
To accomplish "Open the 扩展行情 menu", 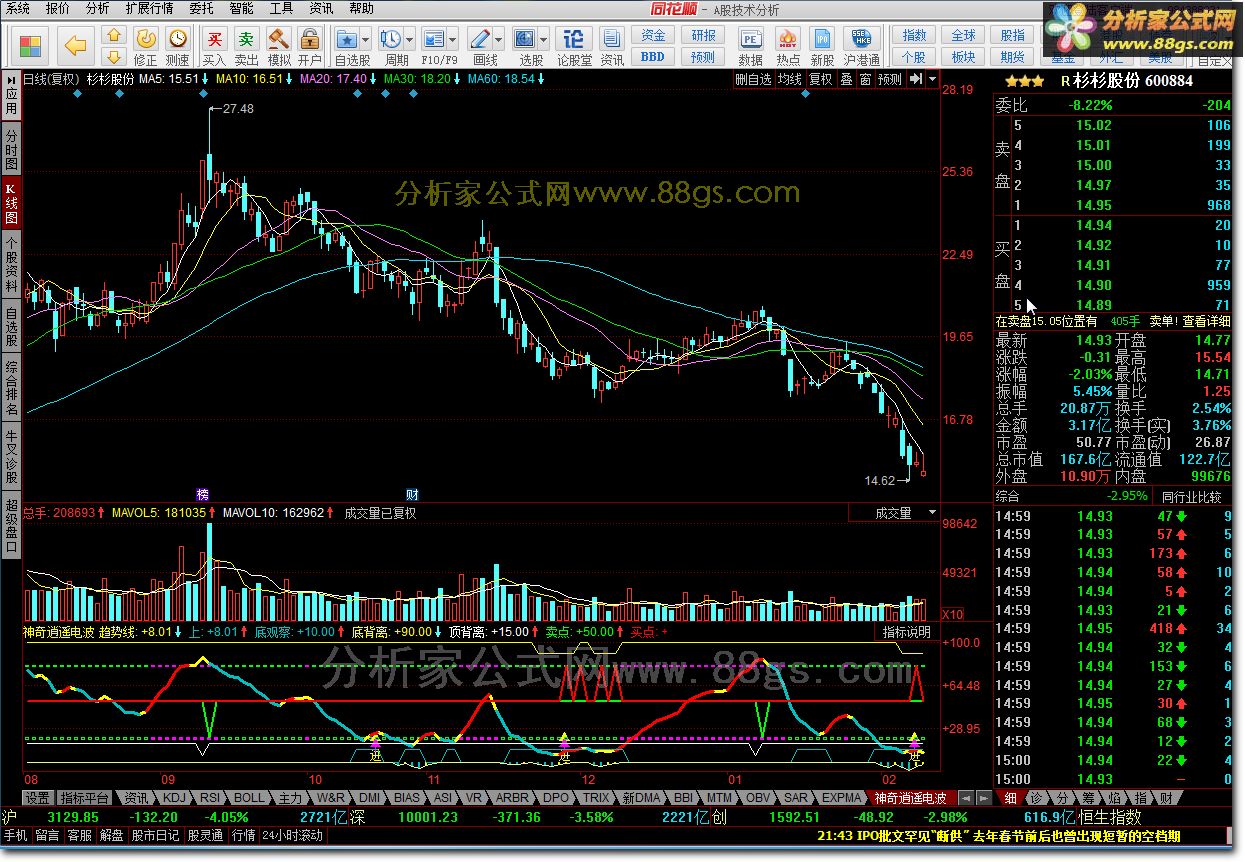I will click(x=149, y=8).
